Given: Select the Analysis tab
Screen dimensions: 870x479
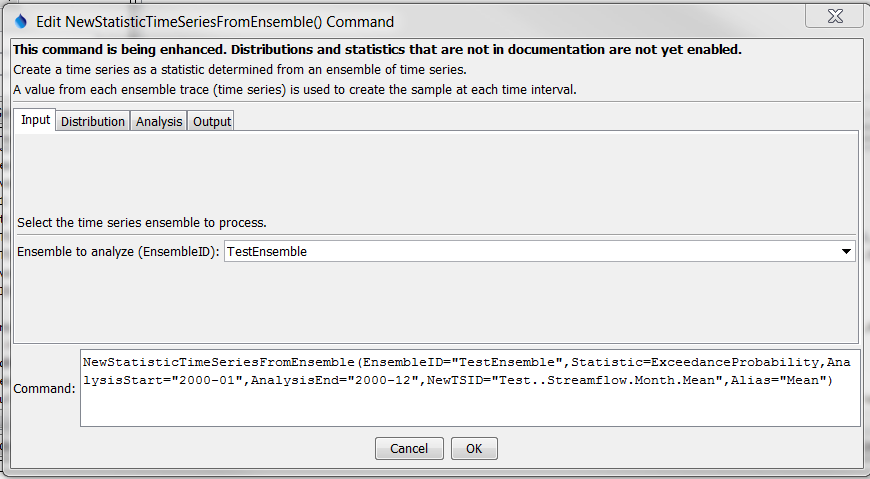Looking at the screenshot, I should pos(159,121).
